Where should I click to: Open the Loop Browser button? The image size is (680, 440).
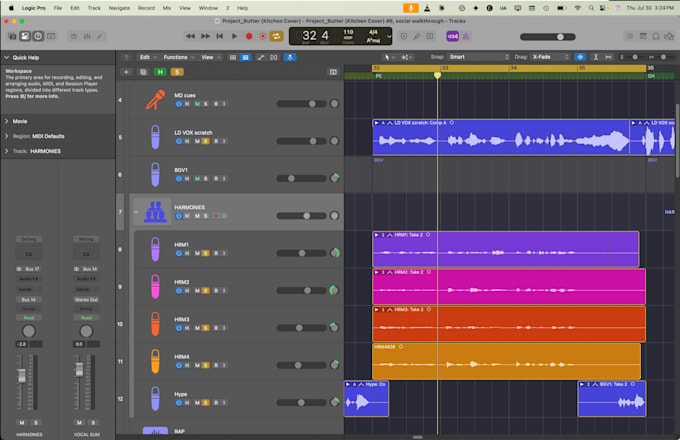(656, 36)
